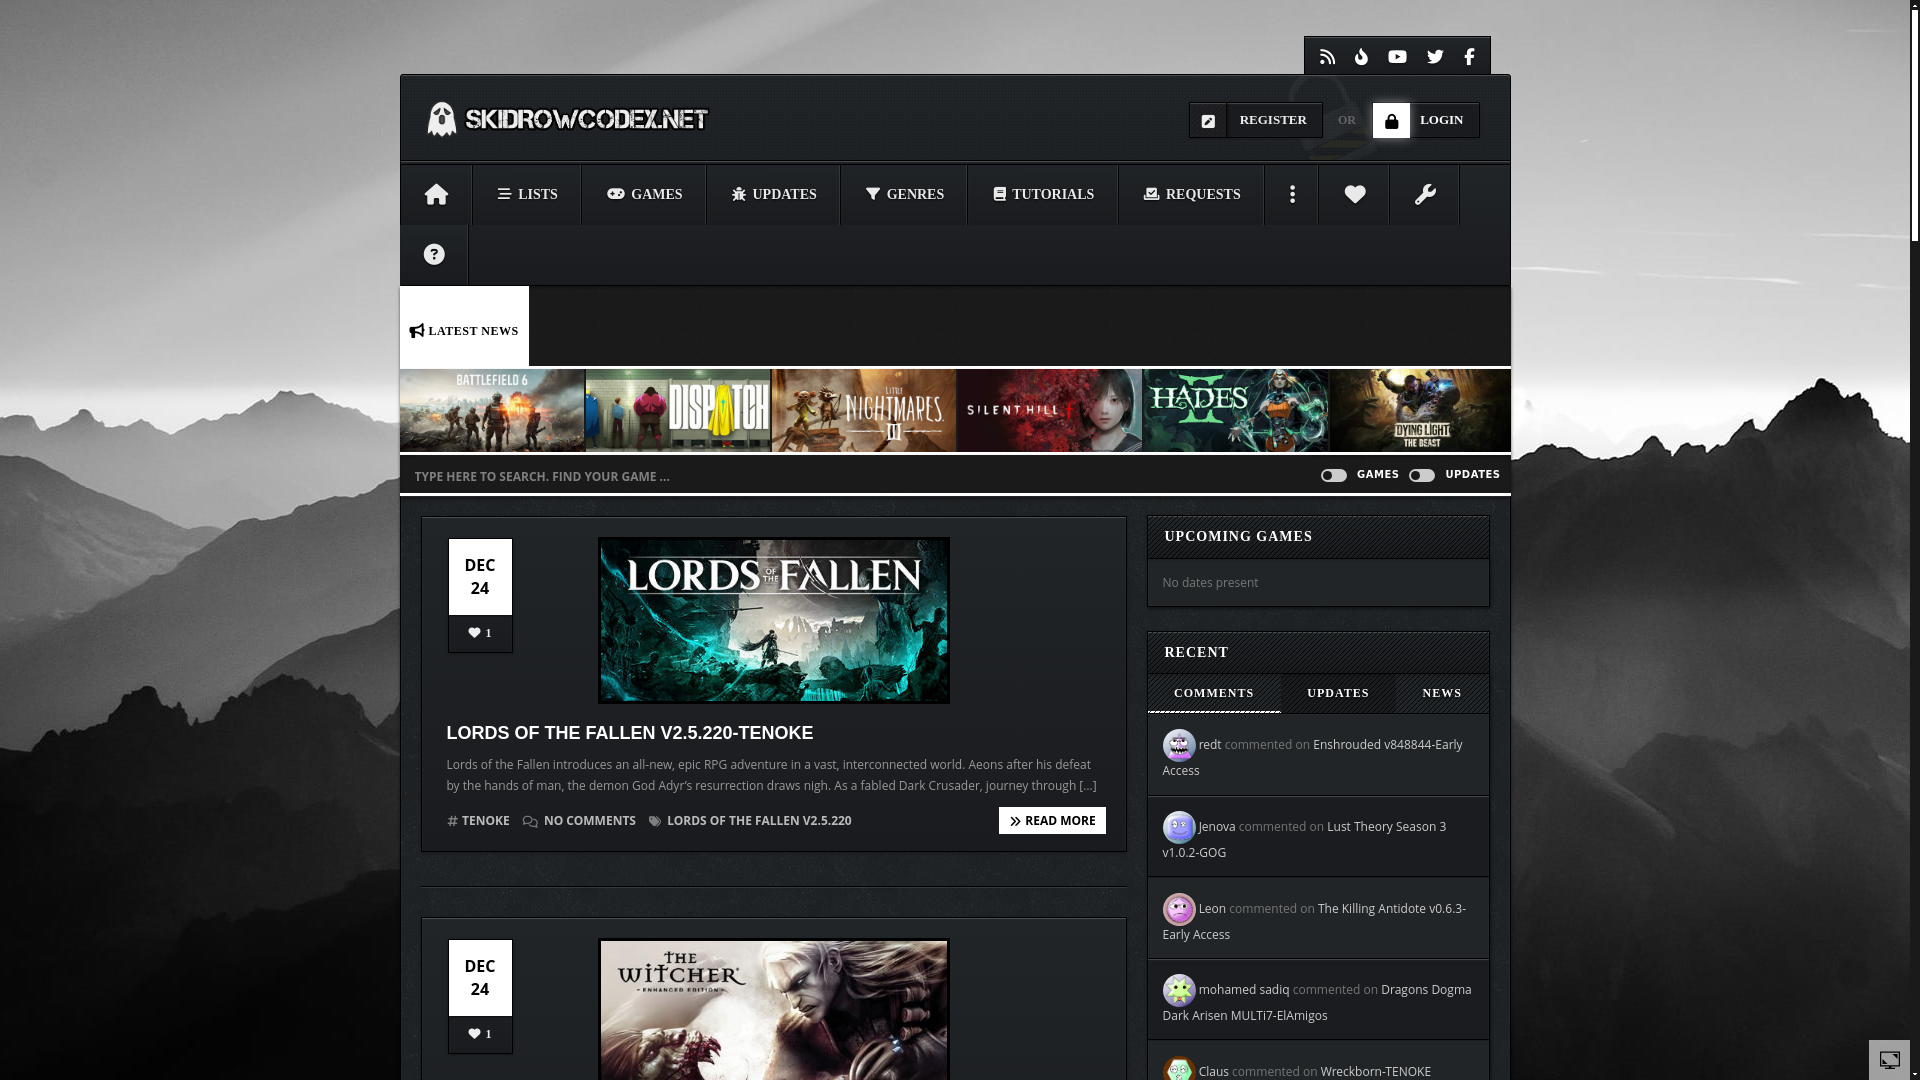Open the REQUESTS menu
The width and height of the screenshot is (1920, 1080).
point(1191,194)
